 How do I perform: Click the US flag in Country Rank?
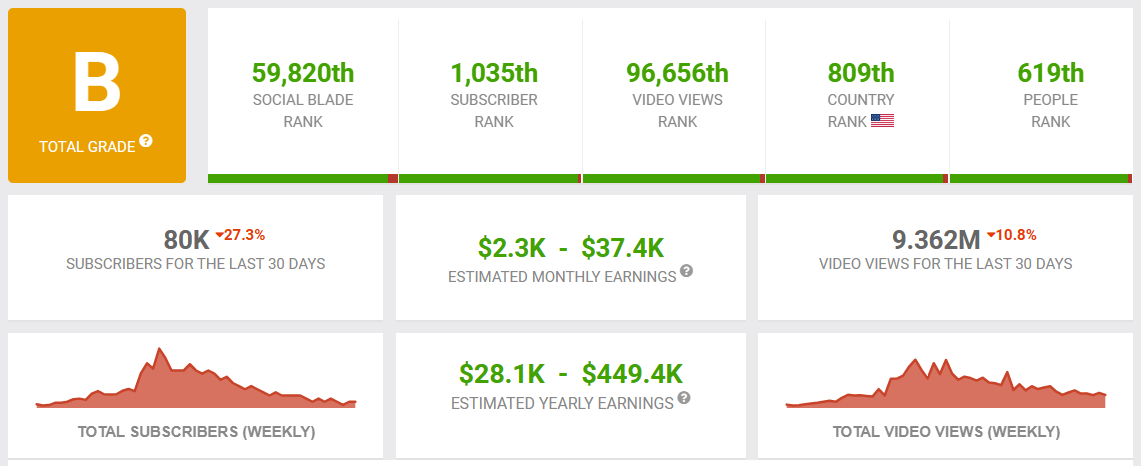pos(882,121)
